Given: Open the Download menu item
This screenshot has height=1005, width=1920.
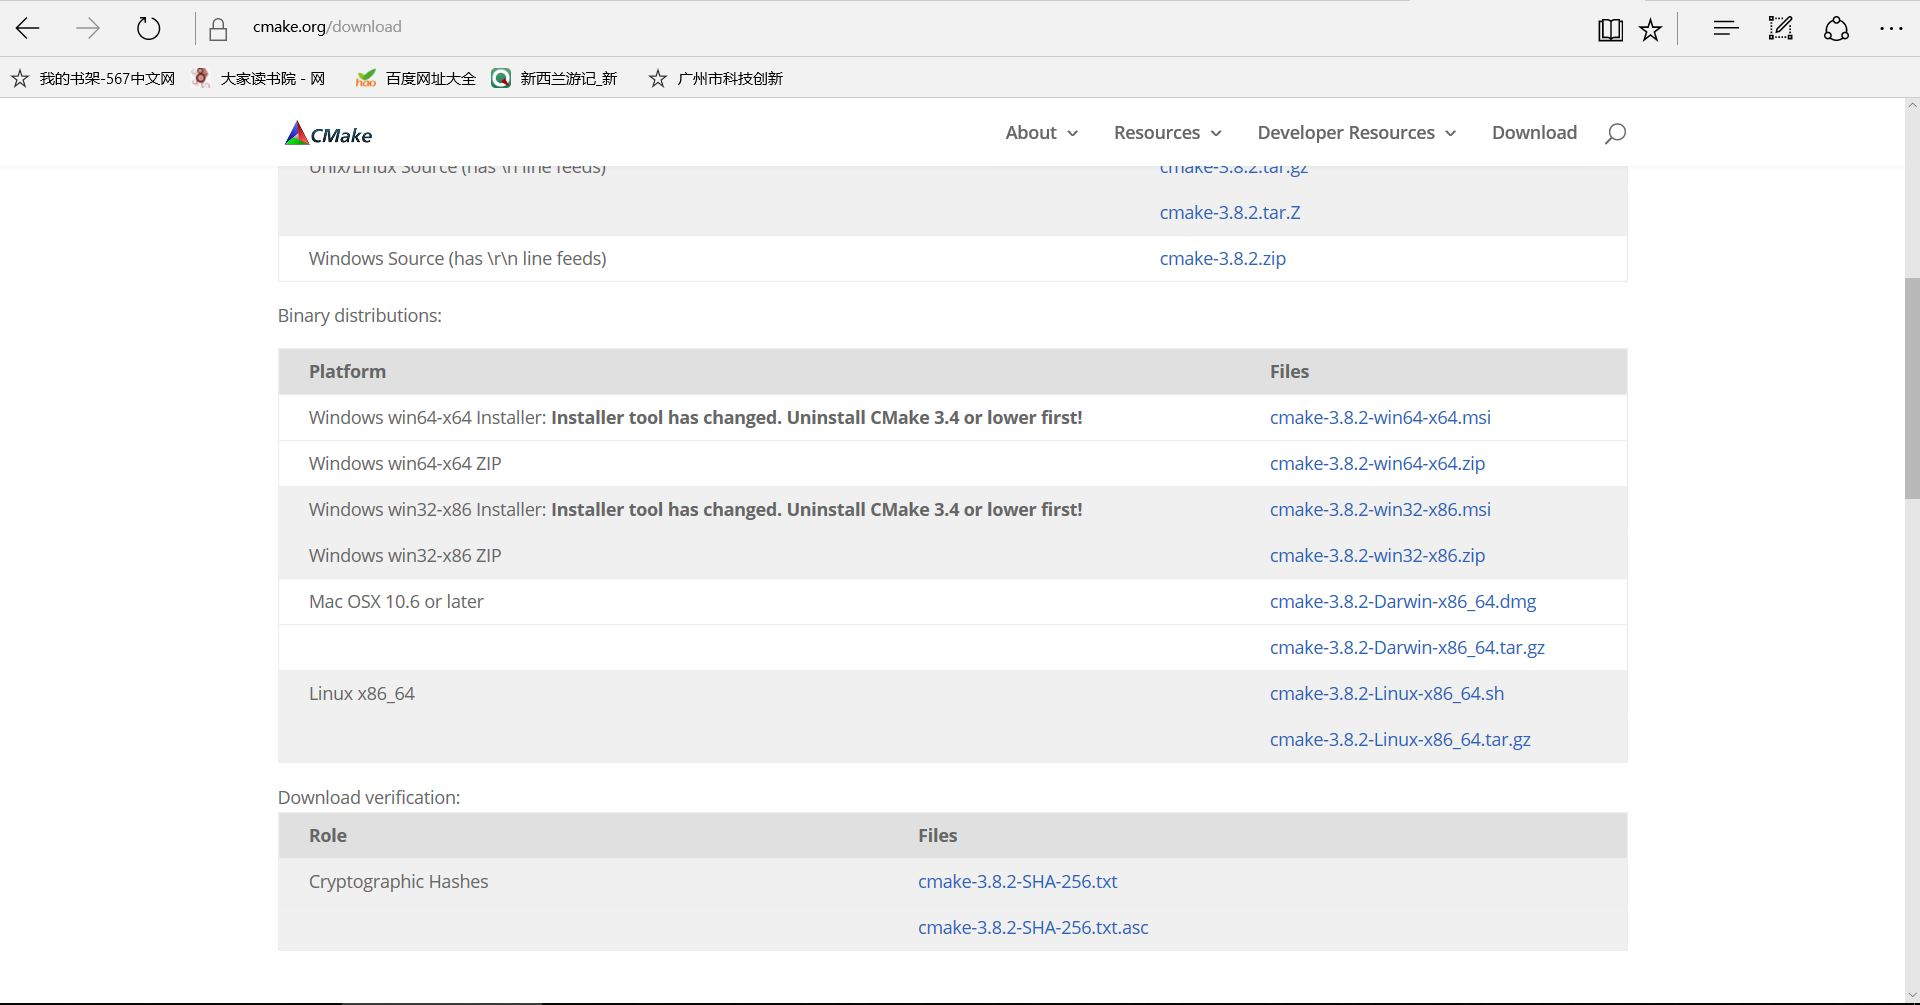Looking at the screenshot, I should point(1534,133).
